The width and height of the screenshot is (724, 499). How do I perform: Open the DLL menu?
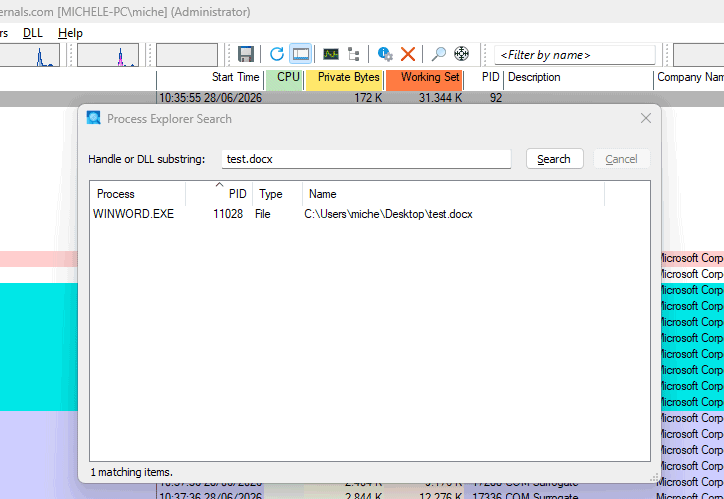pos(33,33)
